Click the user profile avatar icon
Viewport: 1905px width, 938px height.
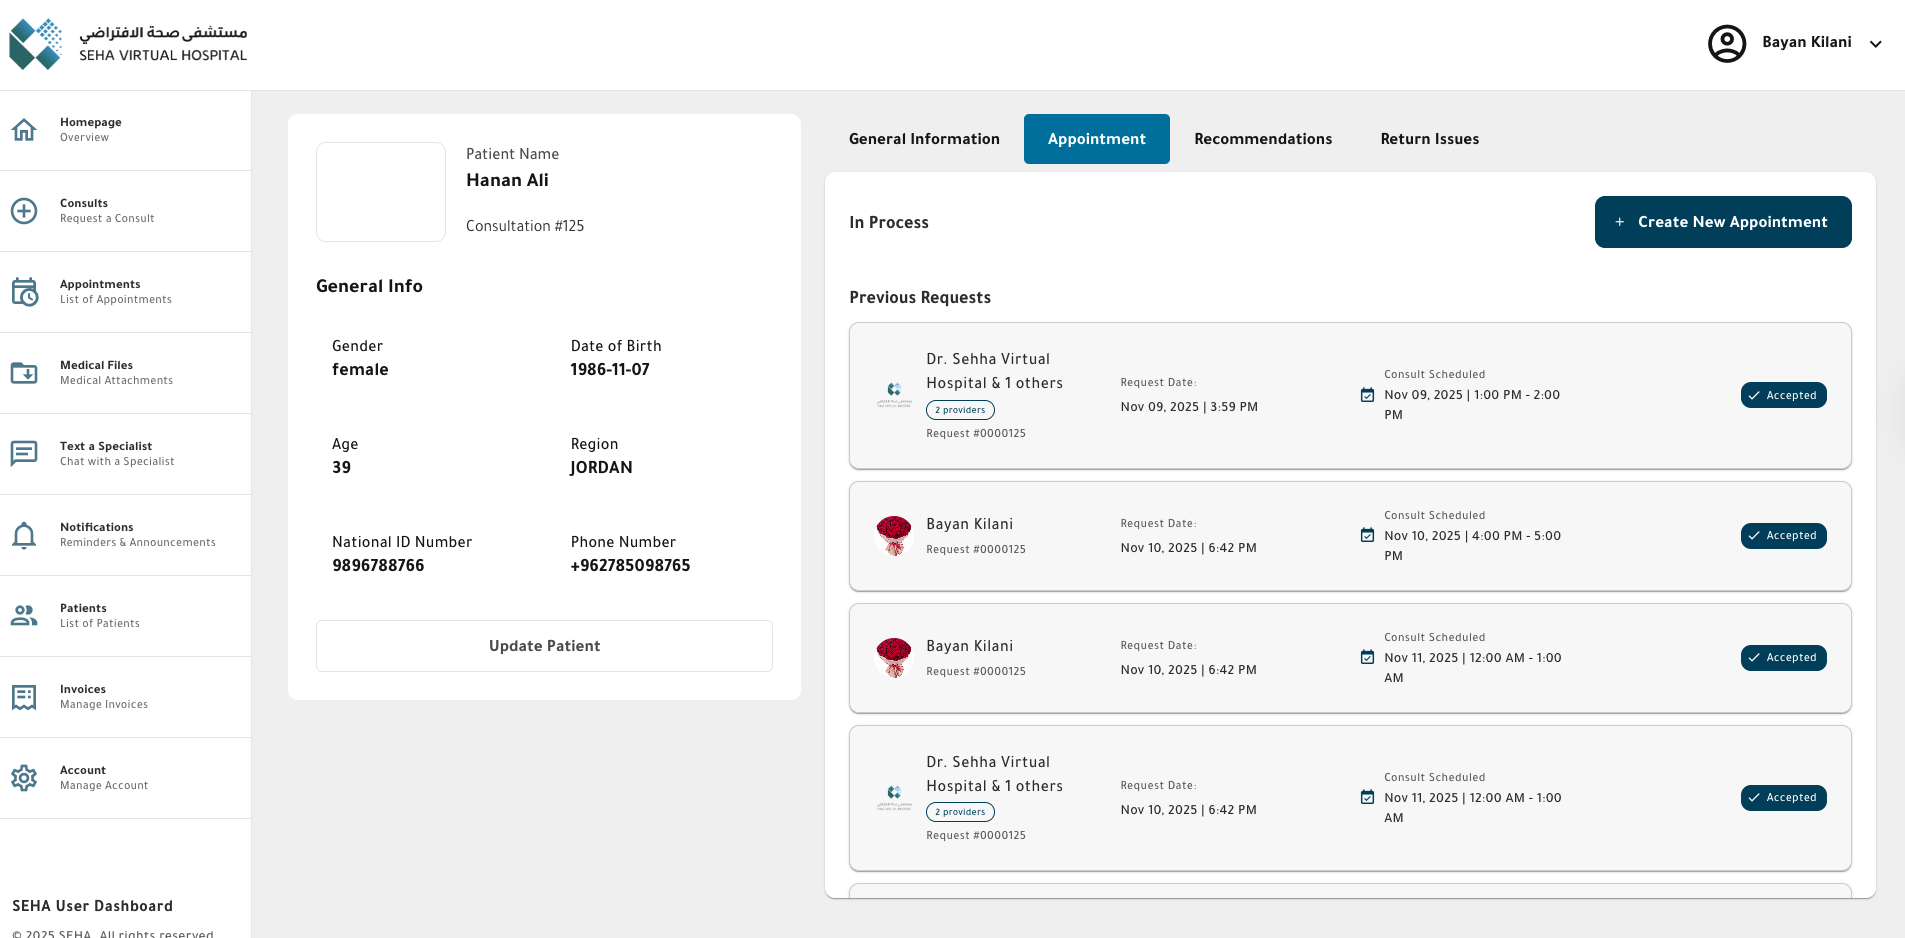pyautogui.click(x=1726, y=43)
